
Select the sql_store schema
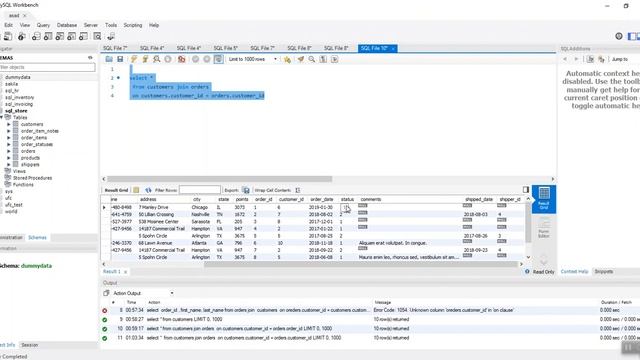(16, 111)
